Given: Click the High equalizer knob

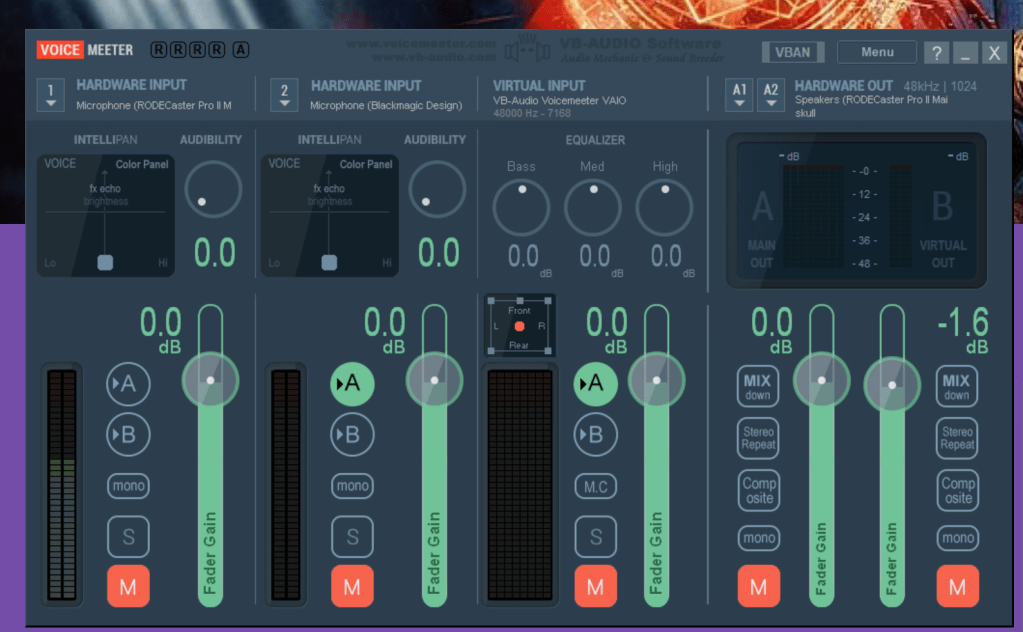Looking at the screenshot, I should click(x=664, y=208).
